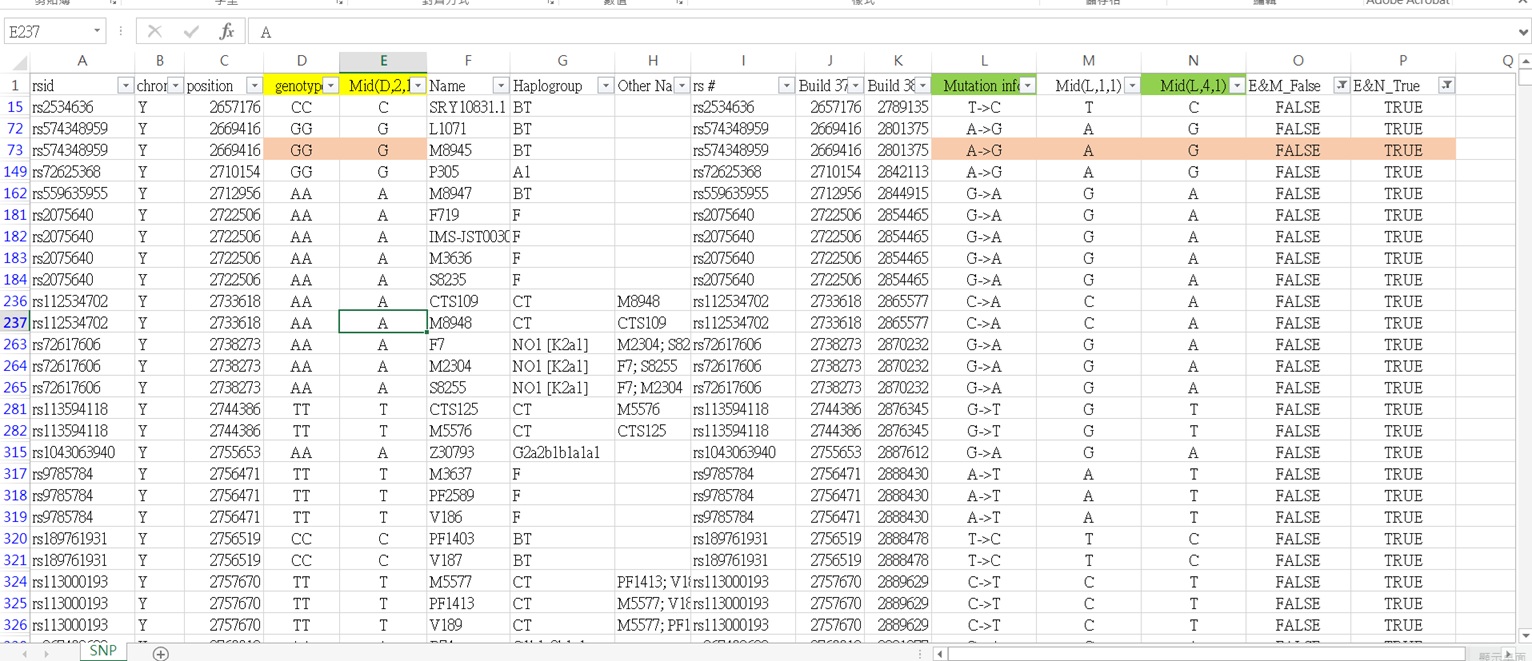Click cell containing G2a2b1b1a1a1
This screenshot has height=661, width=1532.
pos(562,453)
